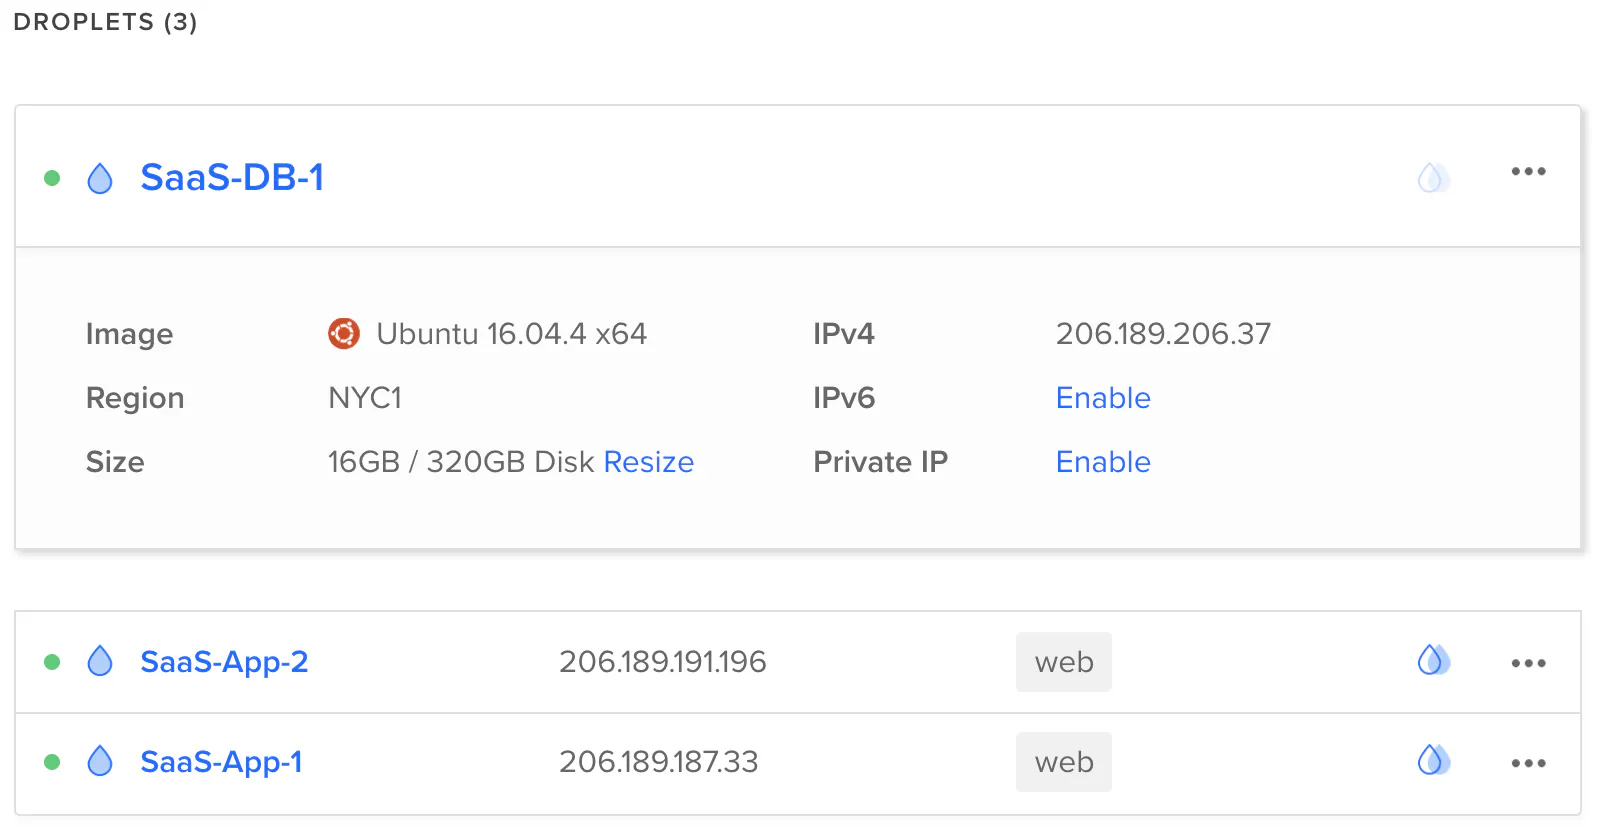Click the droplet icon beside SaaS-DB-1
The height and width of the screenshot is (830, 1598).
click(x=100, y=178)
